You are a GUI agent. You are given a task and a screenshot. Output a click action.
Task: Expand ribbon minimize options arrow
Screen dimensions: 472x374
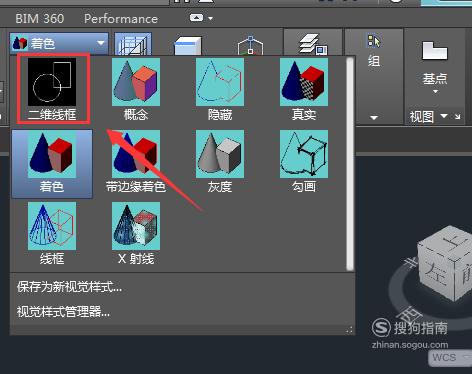click(x=210, y=18)
